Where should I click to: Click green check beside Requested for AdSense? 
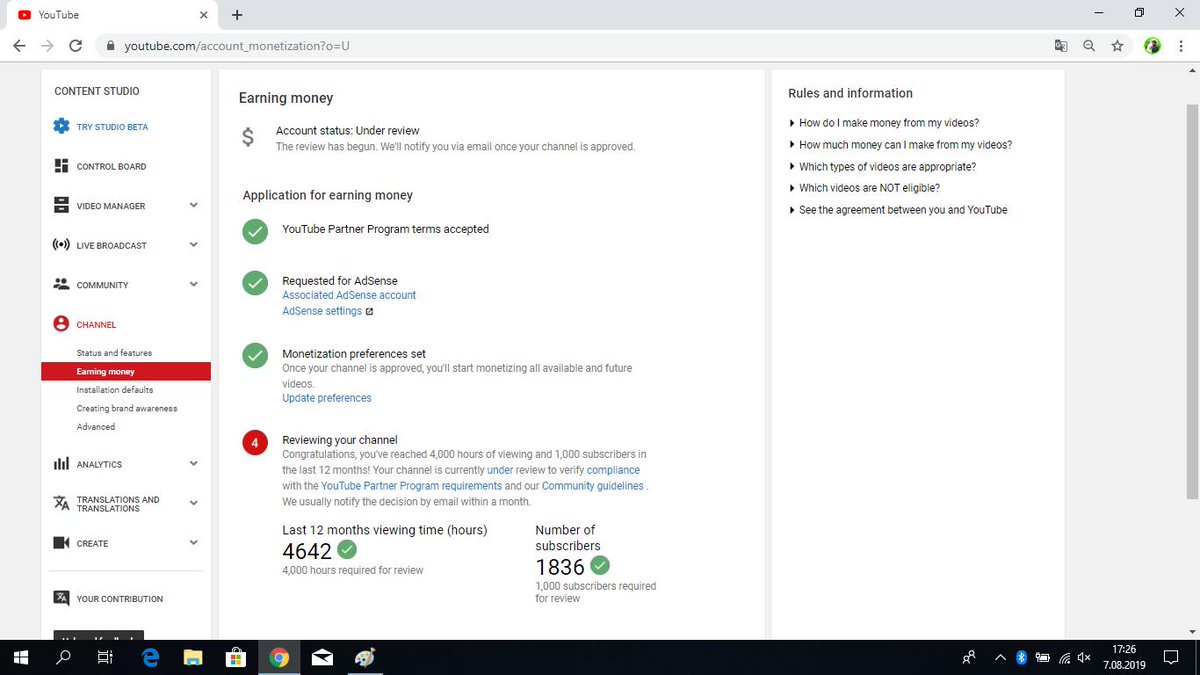(x=255, y=283)
